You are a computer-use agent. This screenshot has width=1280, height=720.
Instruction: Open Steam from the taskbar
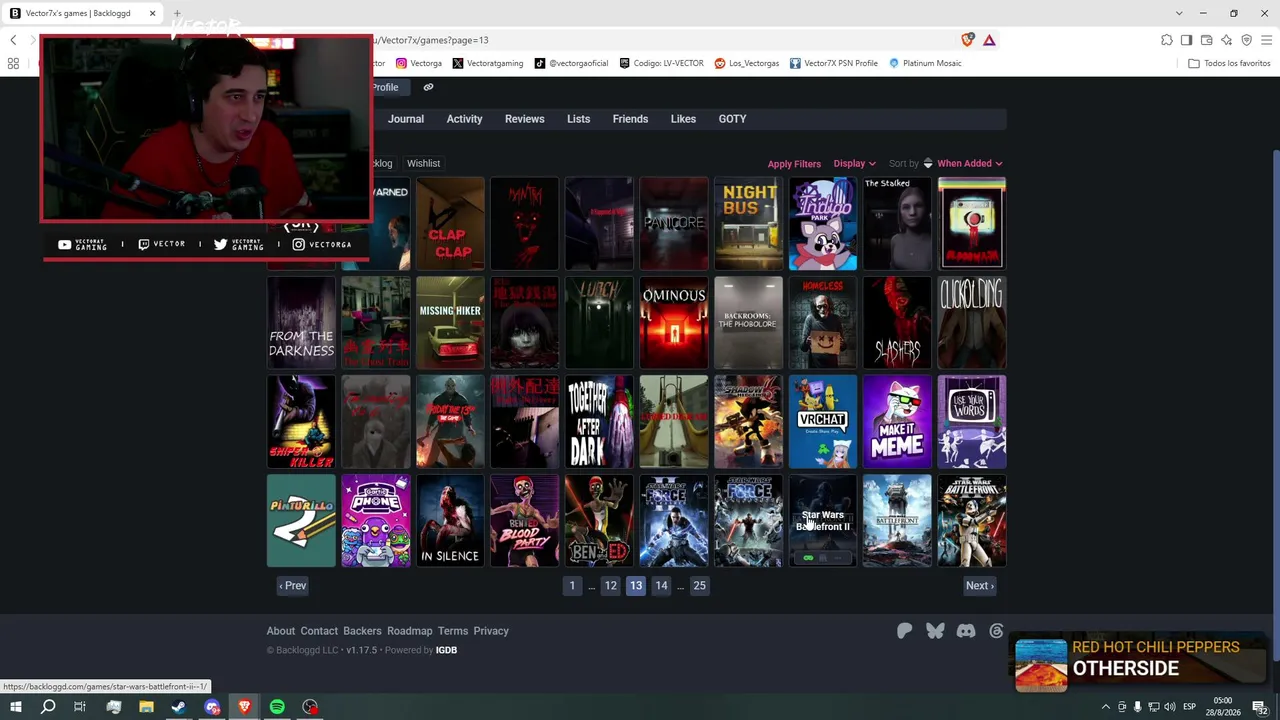(179, 707)
